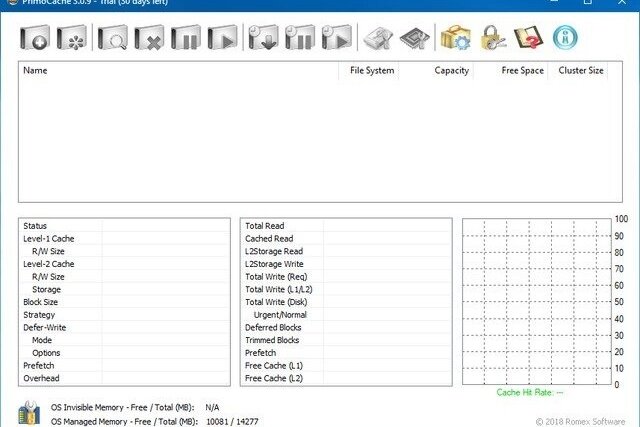Sort by Free Space column header
Screen dimensions: 640x427
point(510,70)
